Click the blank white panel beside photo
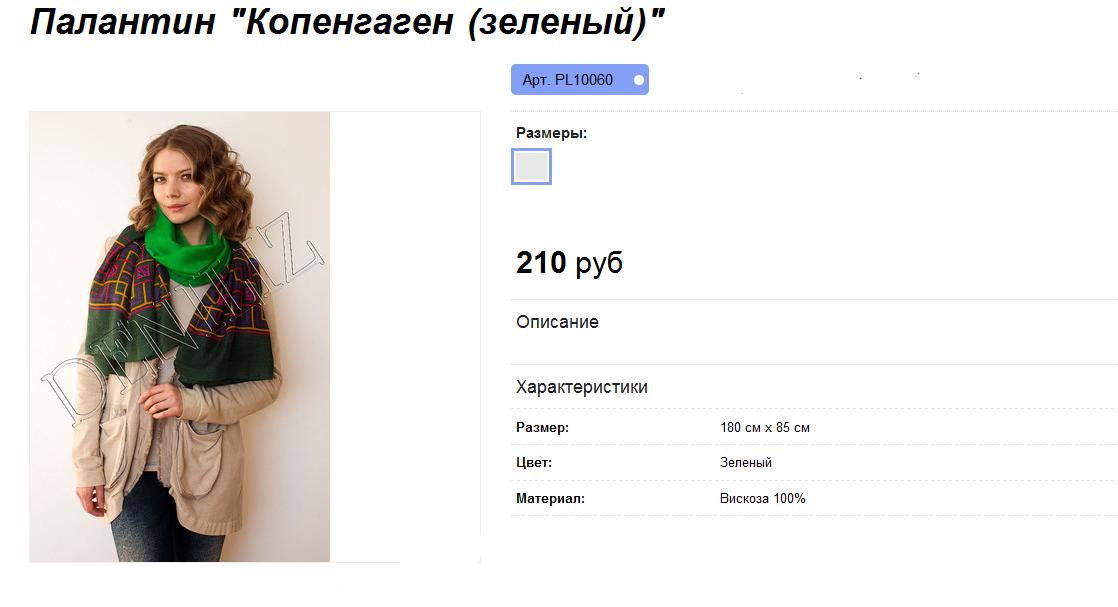The height and width of the screenshot is (607, 1118). click(405, 337)
